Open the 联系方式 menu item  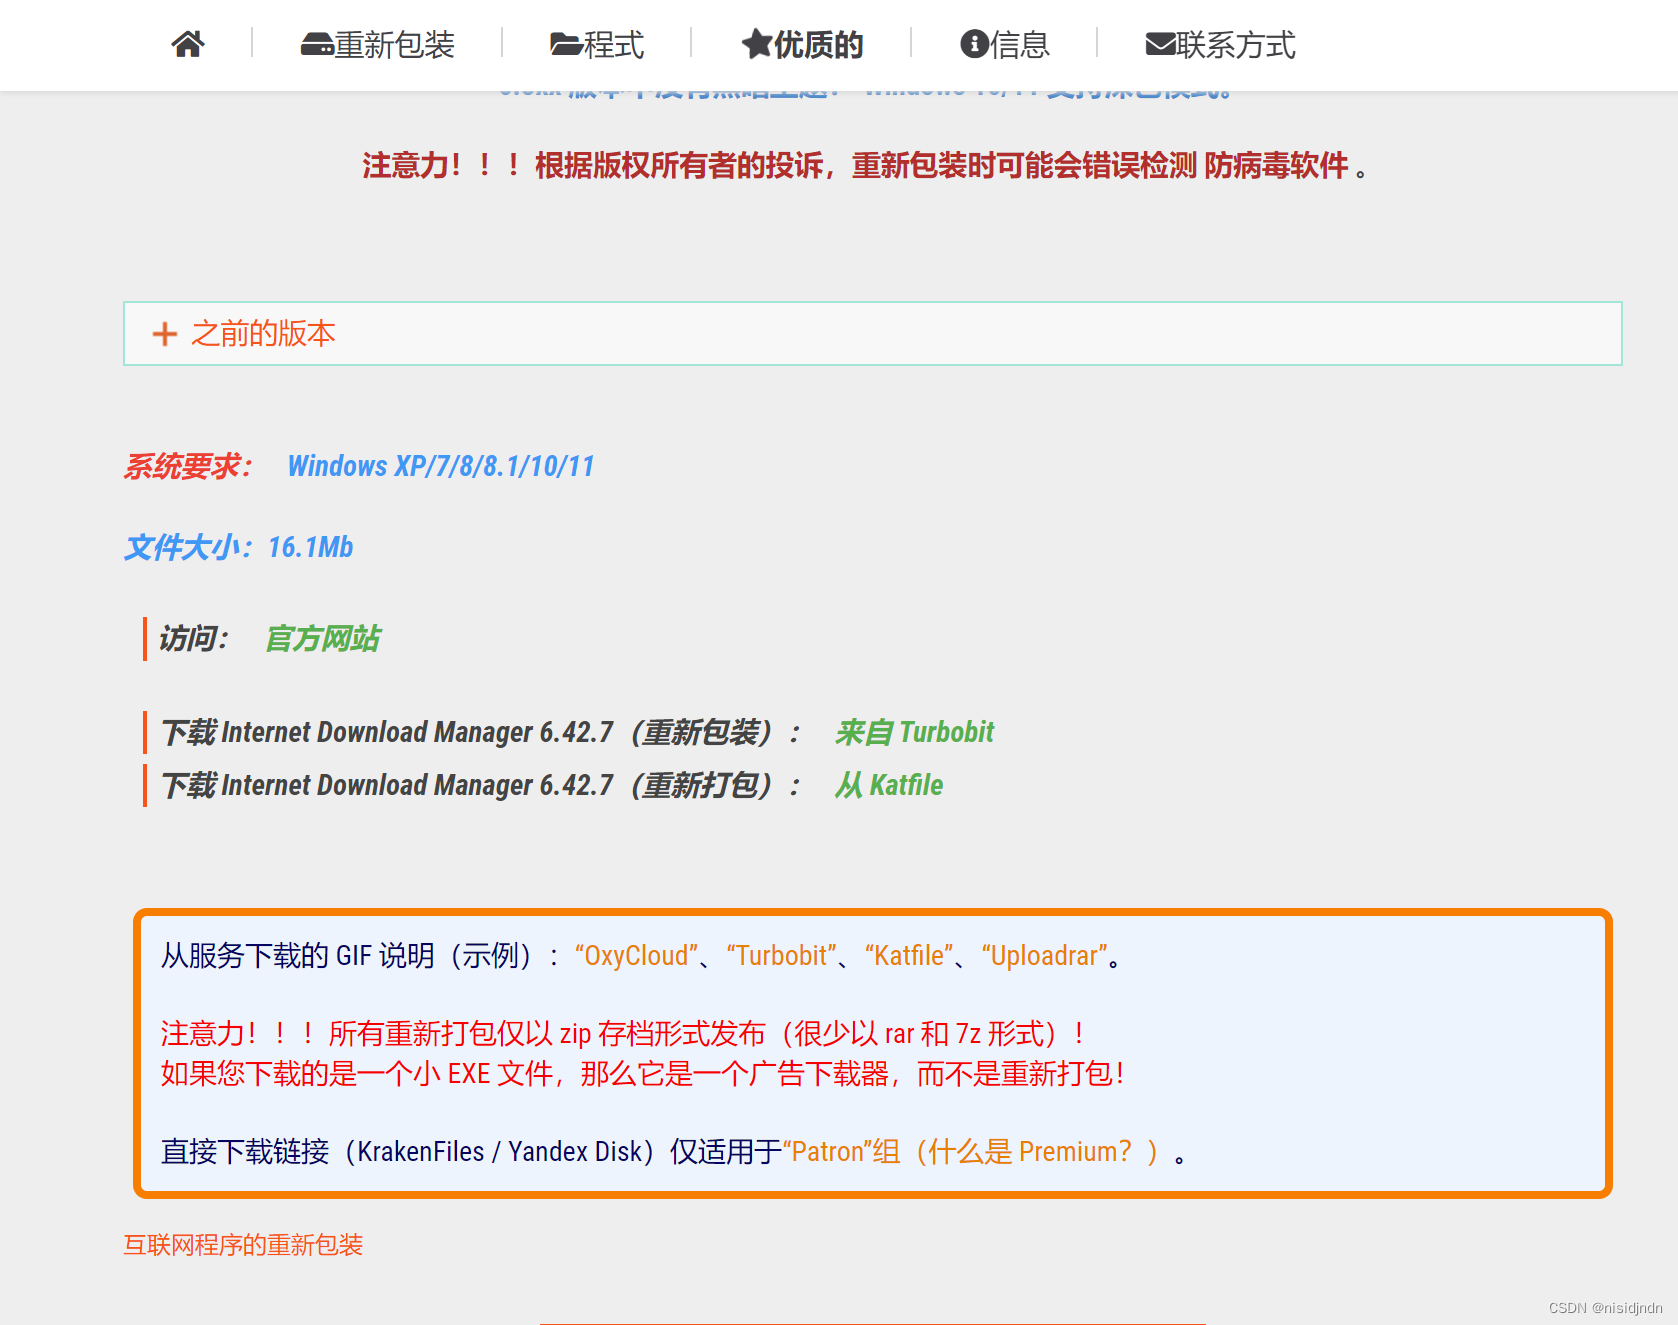pos(1220,45)
